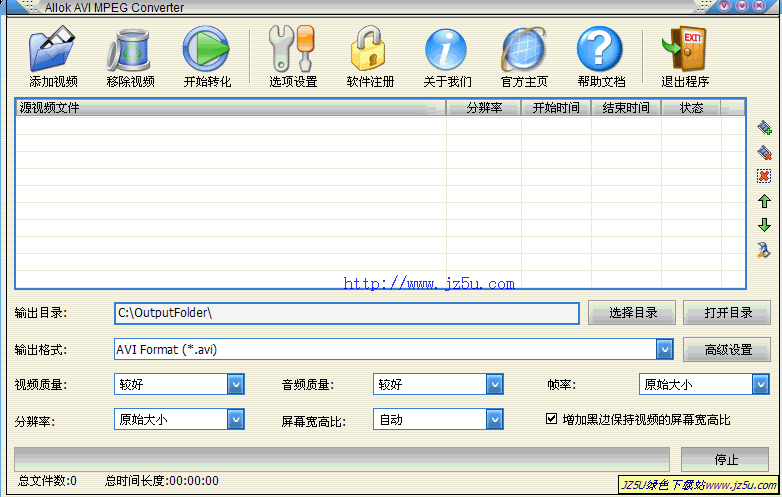Open the 输出格式 AVI Format dropdown

664,349
